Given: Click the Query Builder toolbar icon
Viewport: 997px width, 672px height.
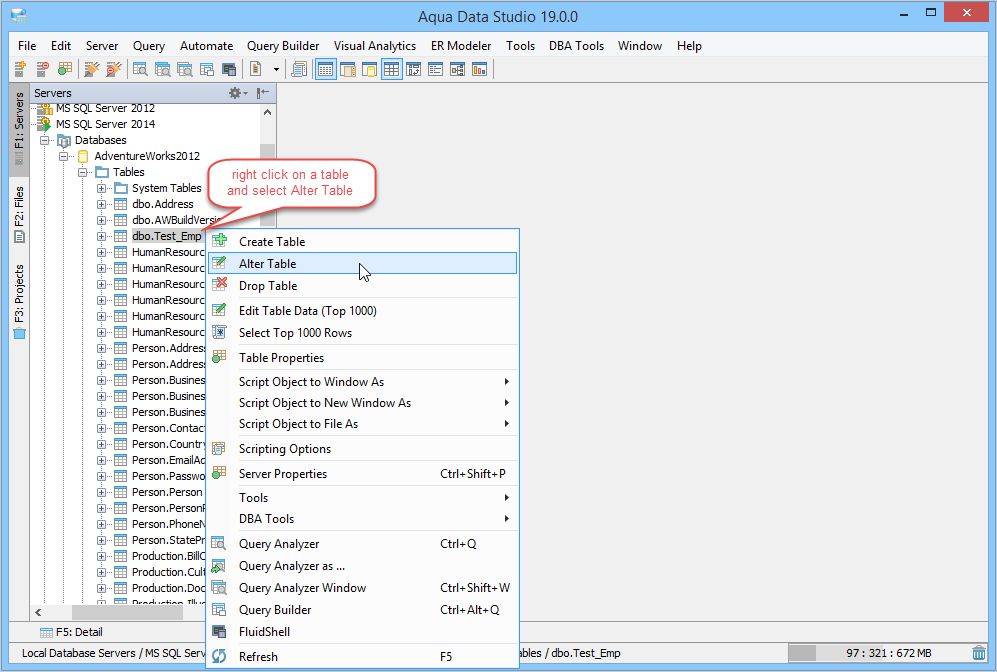Looking at the screenshot, I should (x=207, y=69).
